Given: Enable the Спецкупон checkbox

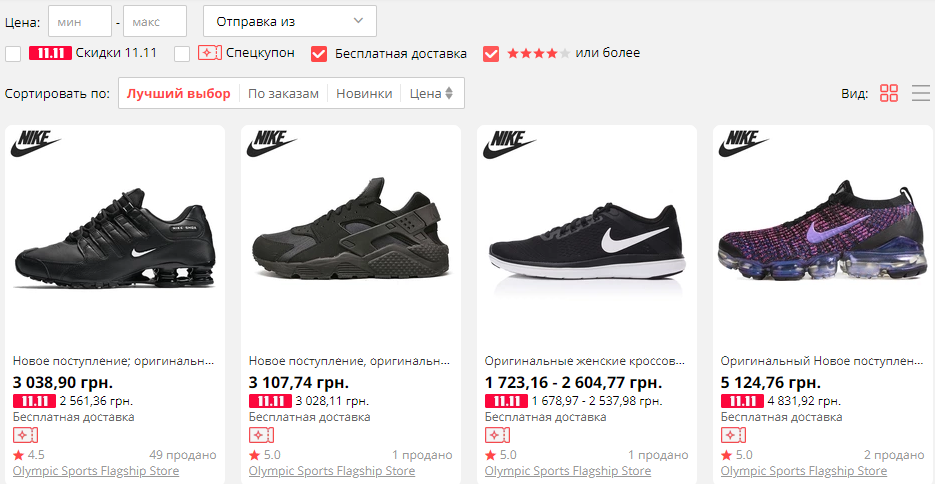Looking at the screenshot, I should (182, 53).
